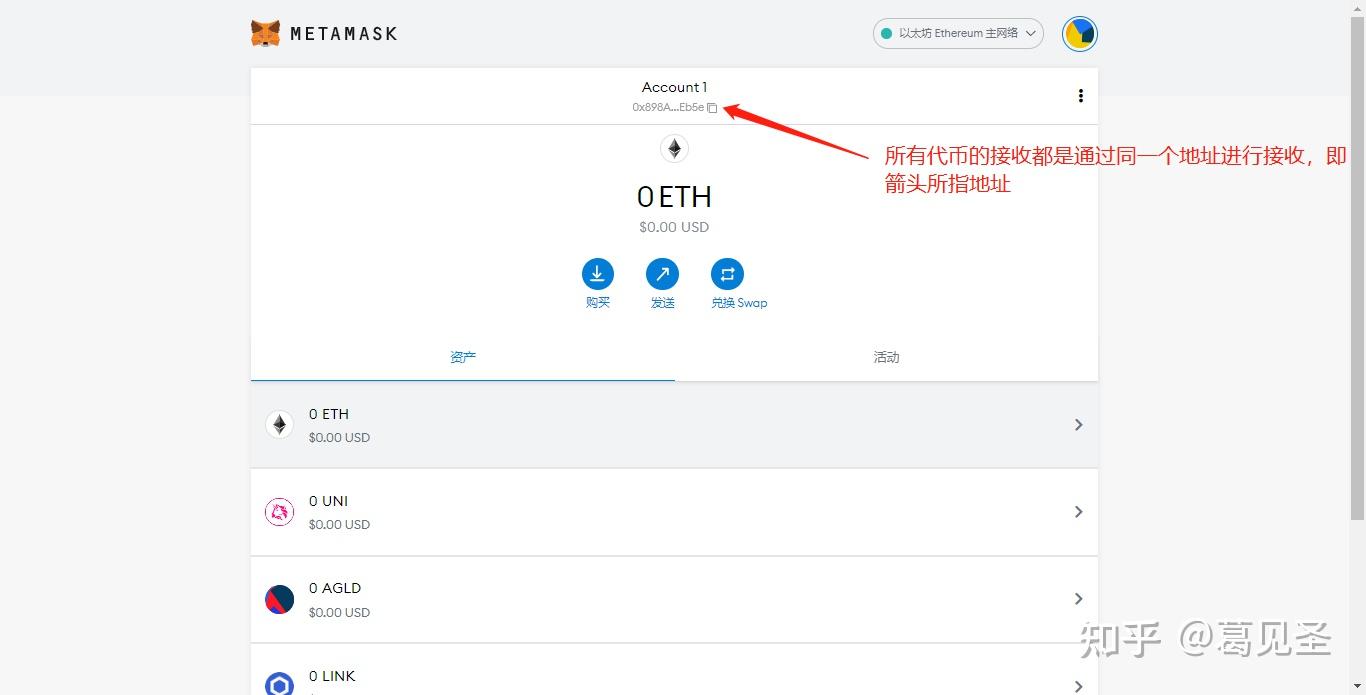Click the 发送 label under send button

[662, 303]
